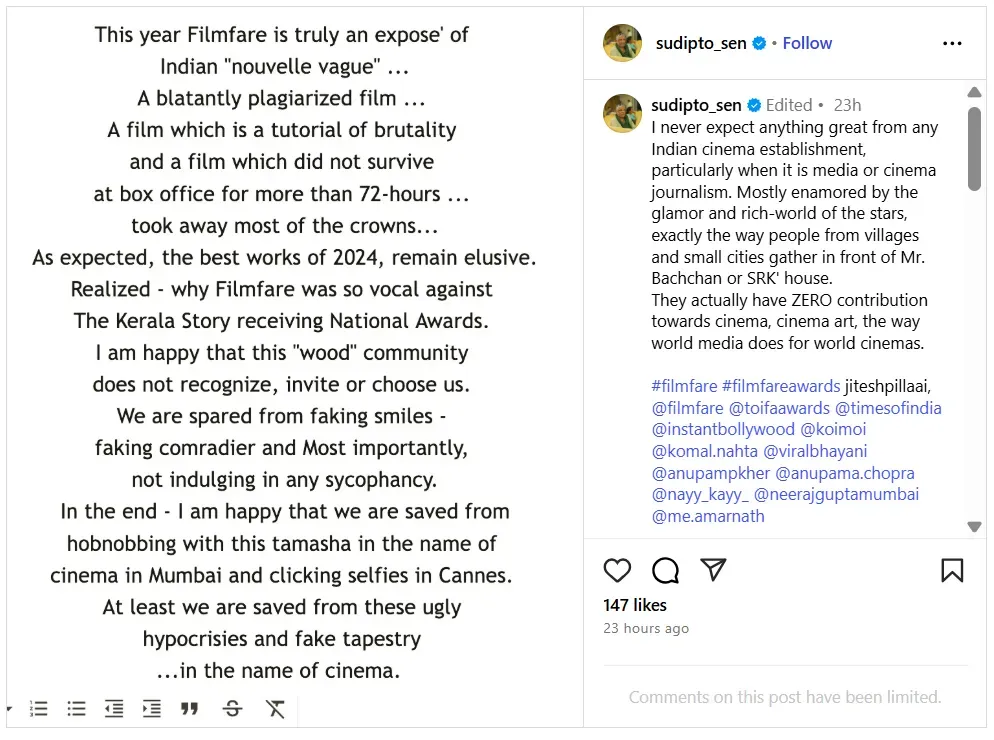This screenshot has width=994, height=740.
Task: Insert a numbered list
Action: [x=39, y=709]
